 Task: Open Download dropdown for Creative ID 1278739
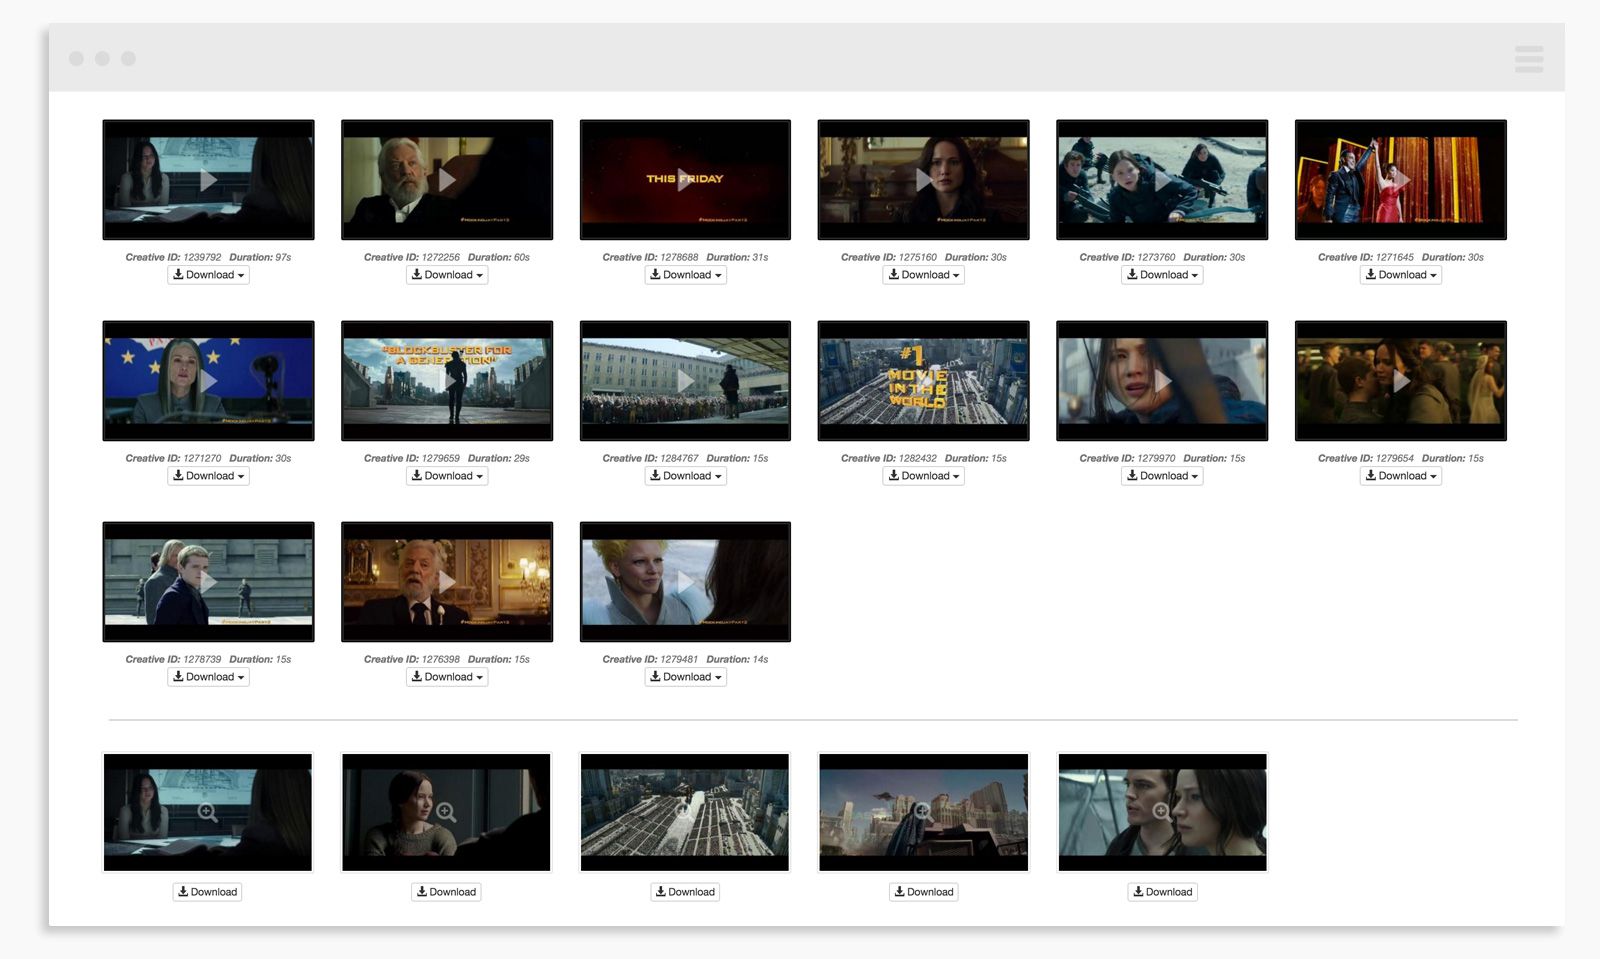[208, 677]
